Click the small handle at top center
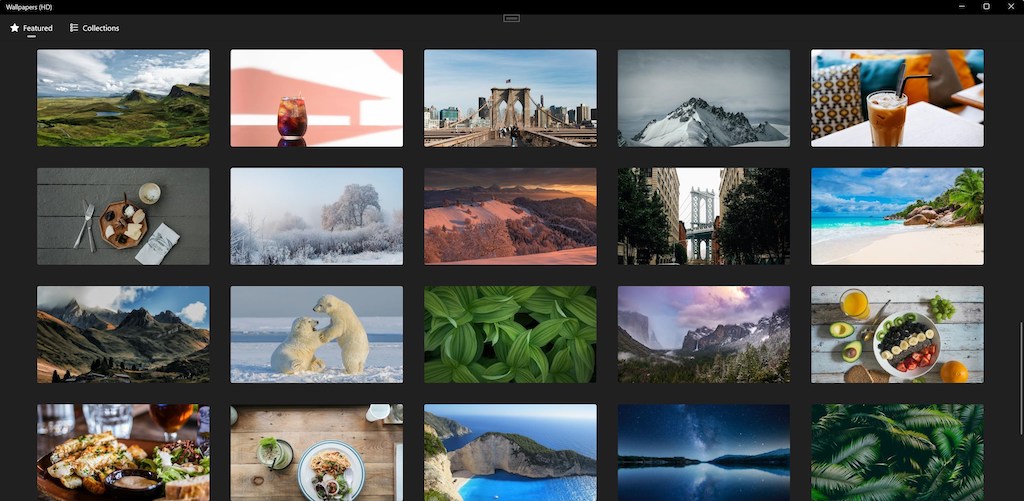The image size is (1024, 501). (x=511, y=18)
